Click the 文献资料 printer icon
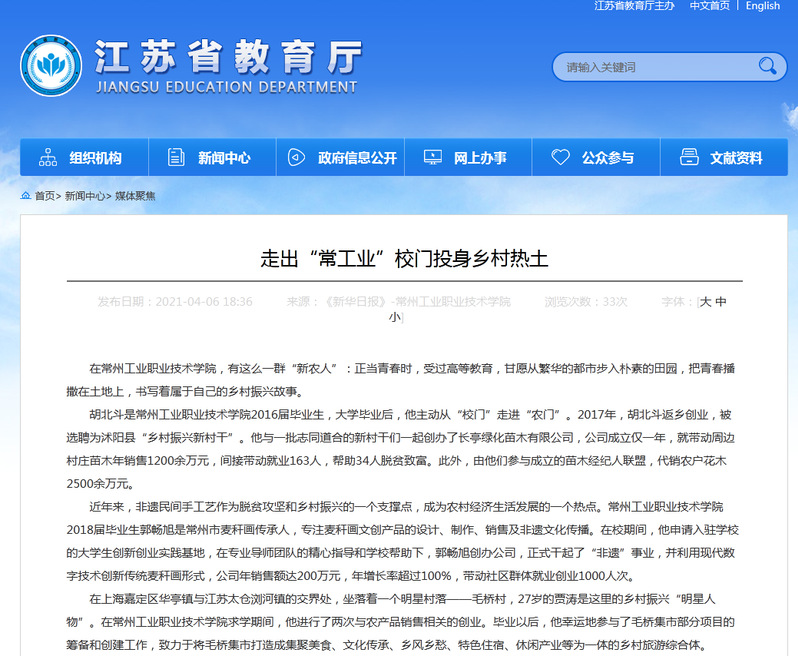 688,158
